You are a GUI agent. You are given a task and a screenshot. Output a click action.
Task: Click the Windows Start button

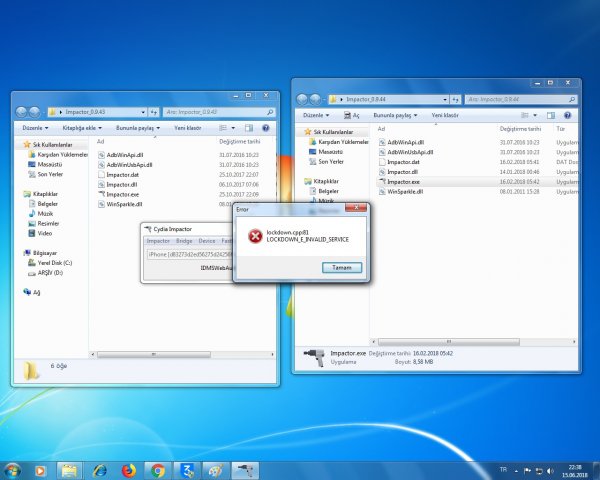(x=12, y=469)
